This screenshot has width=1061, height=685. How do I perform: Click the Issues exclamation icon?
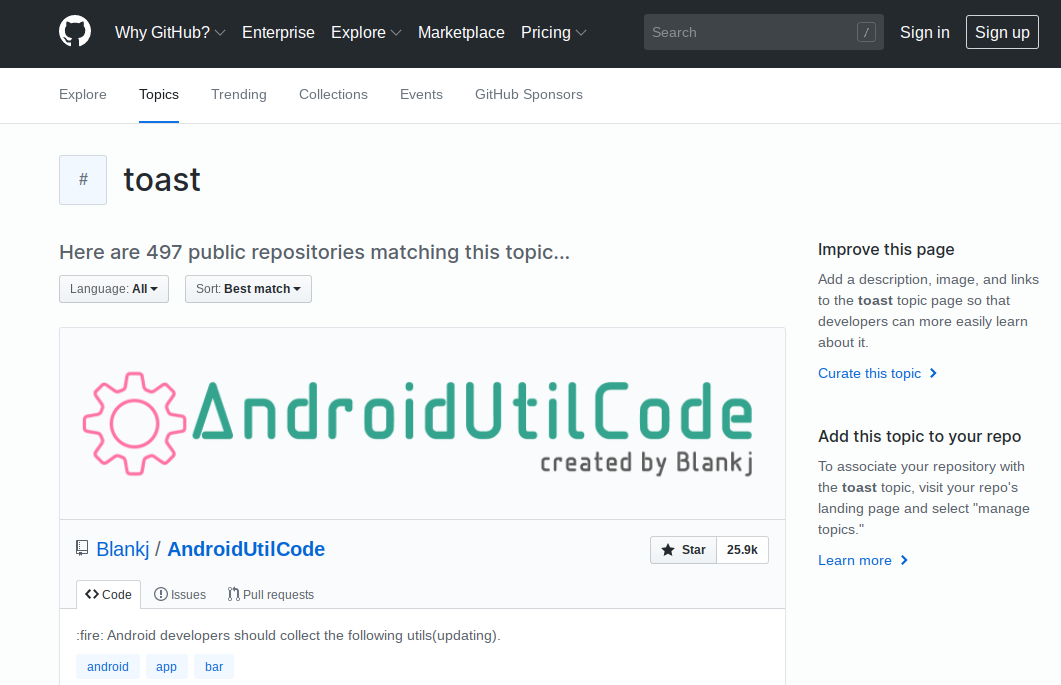160,594
